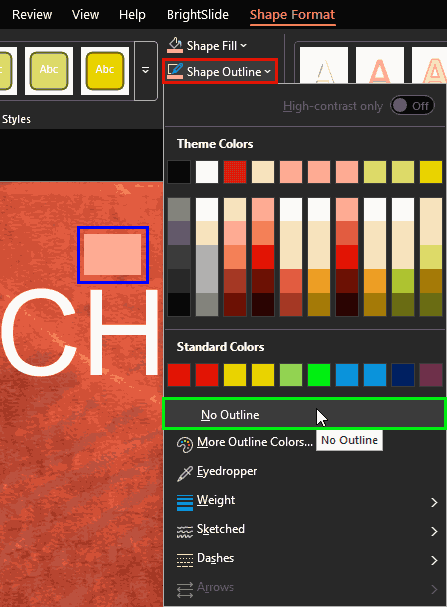Click the More Outline Colors palette icon
The width and height of the screenshot is (447, 607).
point(185,444)
